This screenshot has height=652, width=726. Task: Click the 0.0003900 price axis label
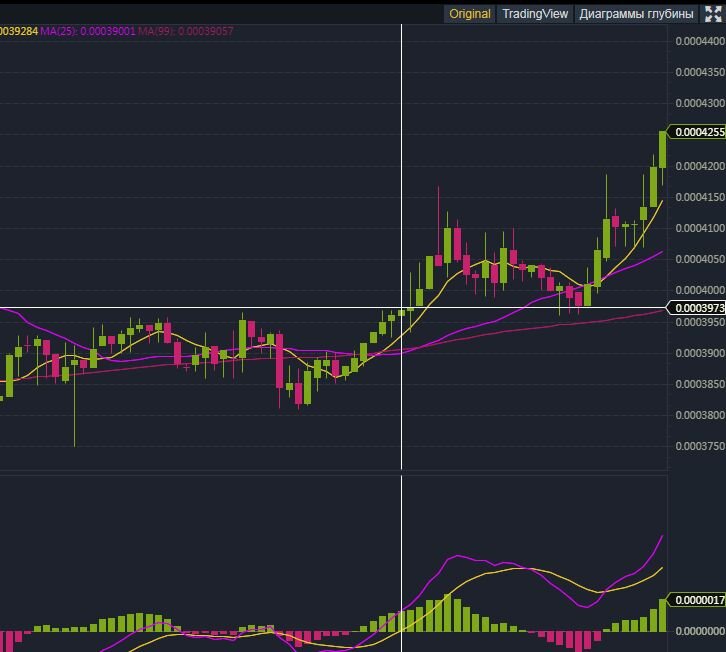[x=700, y=353]
